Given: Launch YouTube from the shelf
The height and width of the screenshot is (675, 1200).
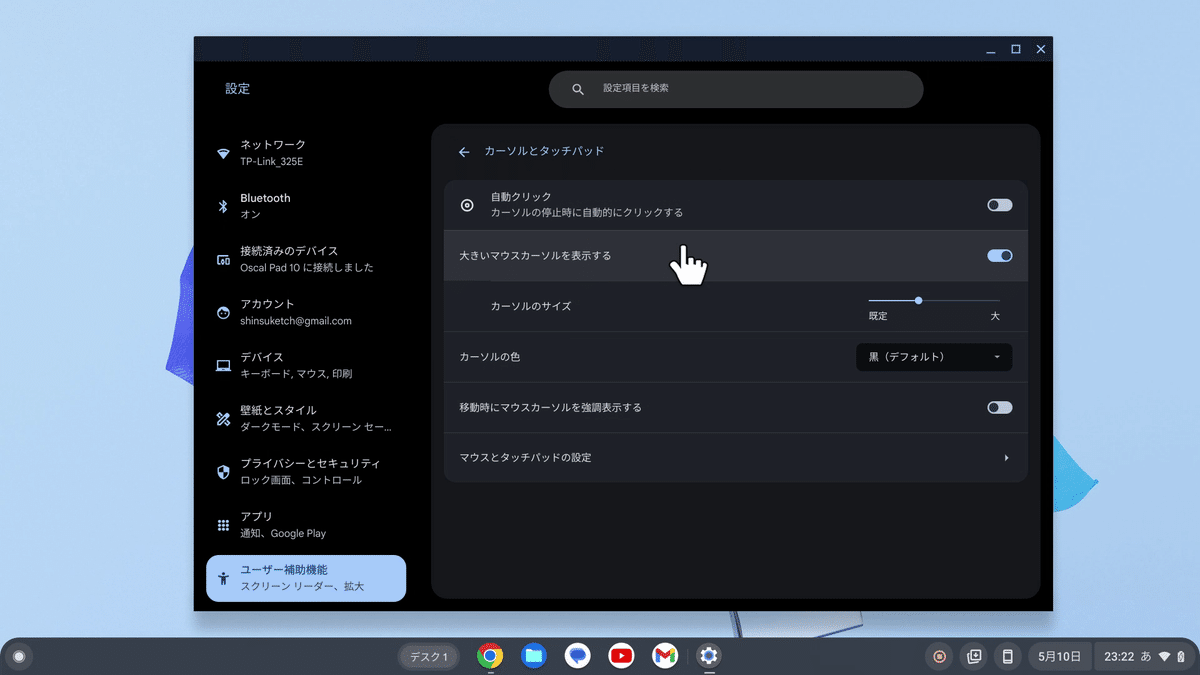Looking at the screenshot, I should [621, 656].
